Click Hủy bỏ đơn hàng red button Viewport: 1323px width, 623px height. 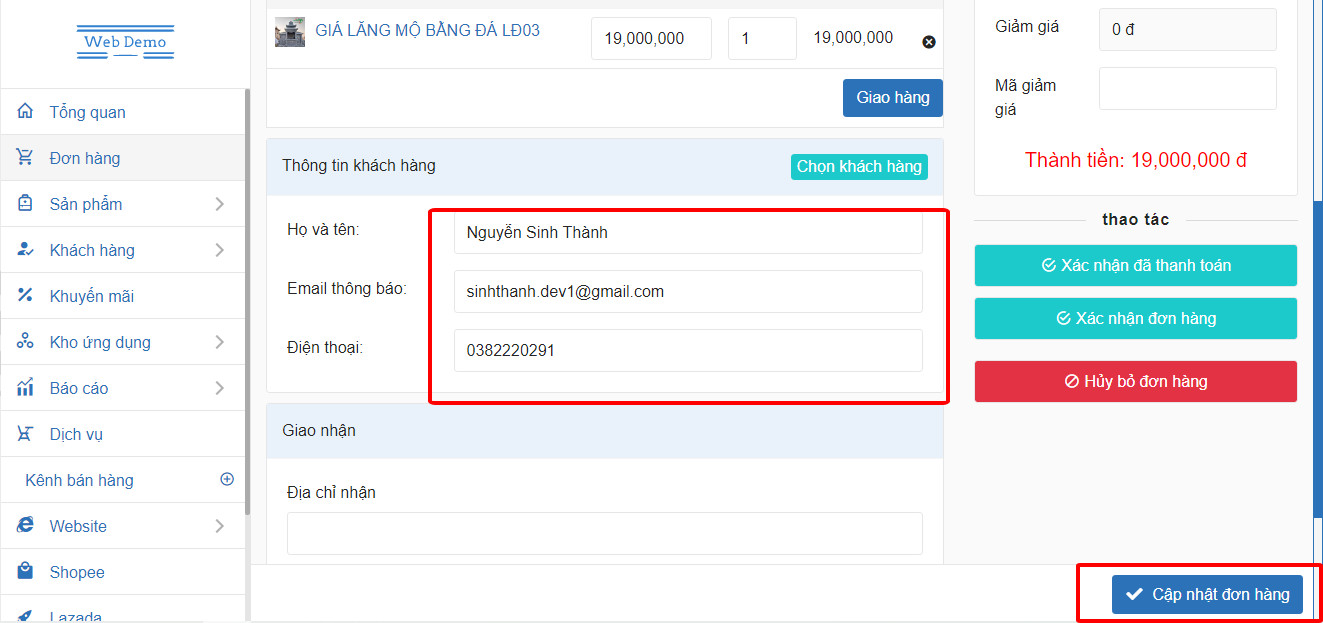1135,381
